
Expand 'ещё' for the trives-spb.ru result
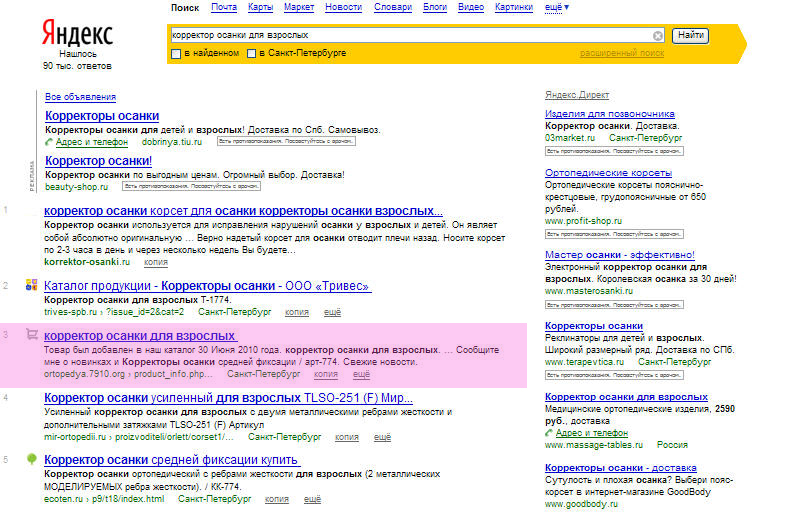(332, 312)
